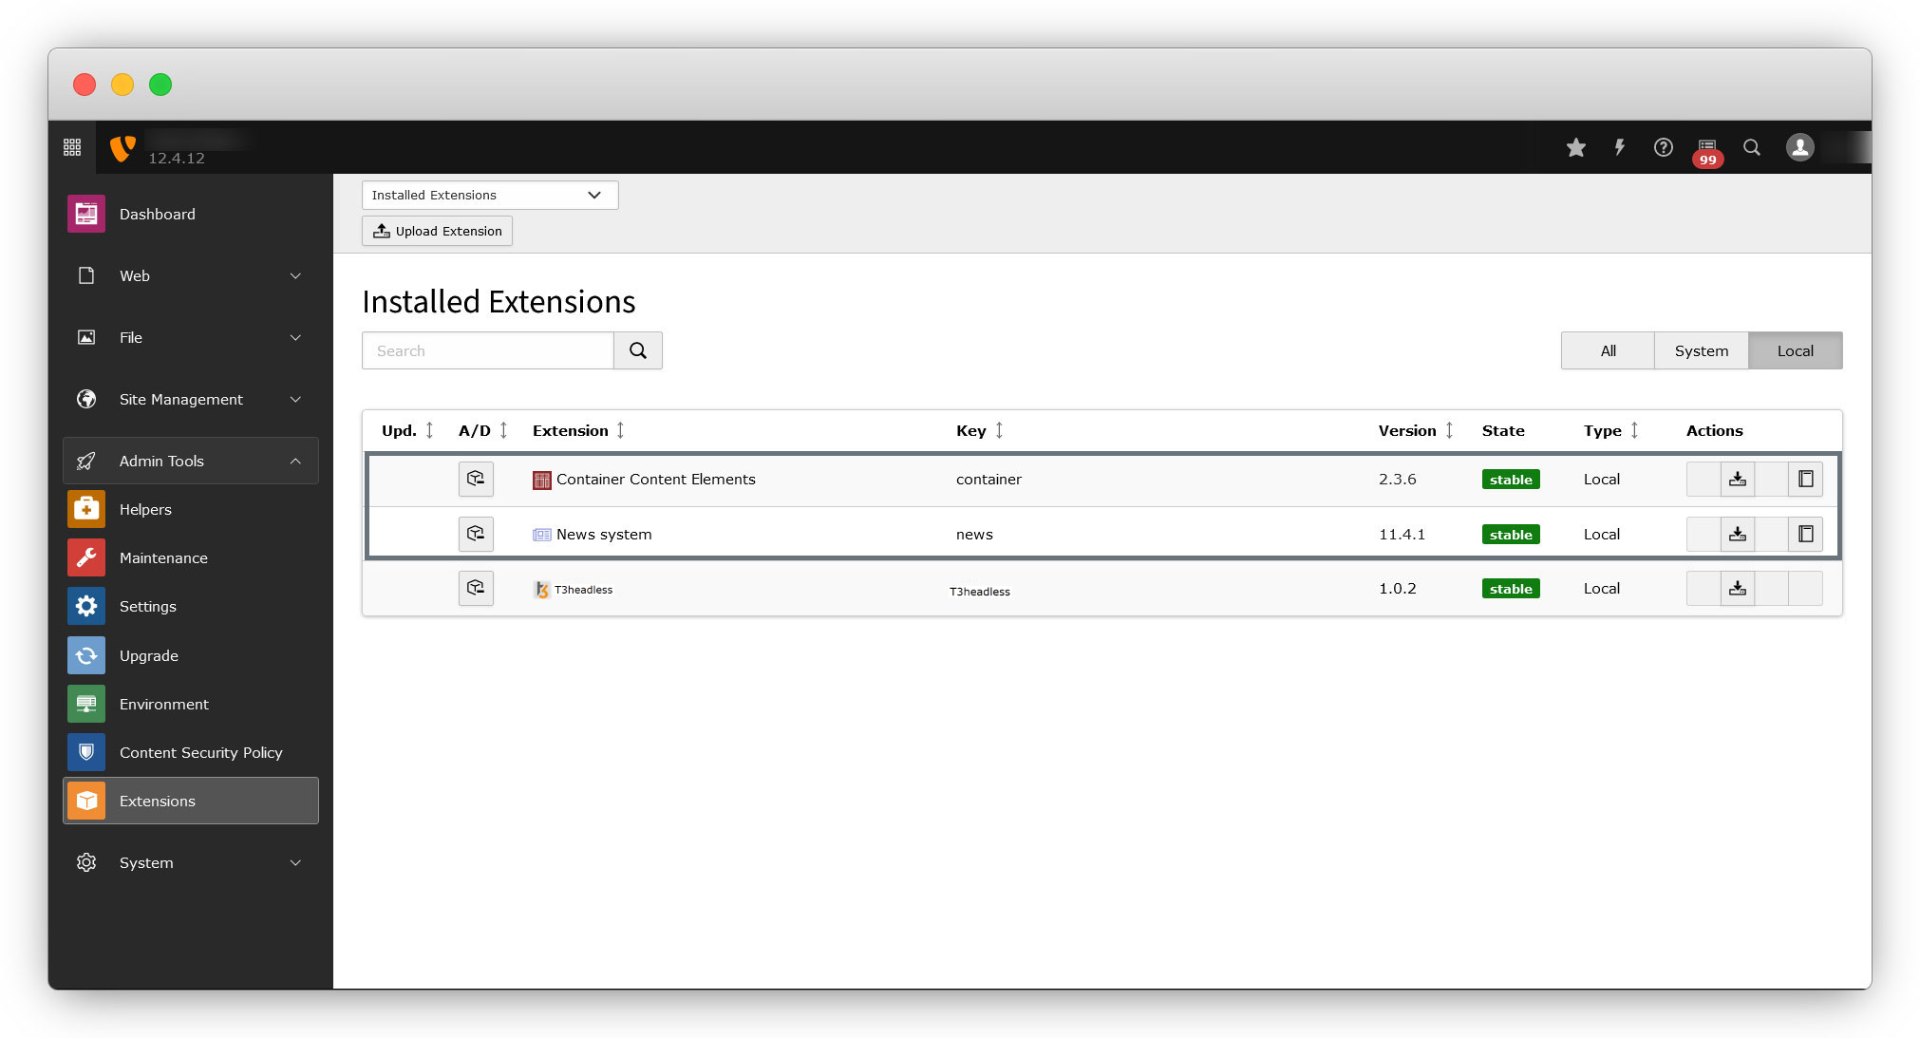Click the Upload Extension button
The width and height of the screenshot is (1920, 1038).
437,231
